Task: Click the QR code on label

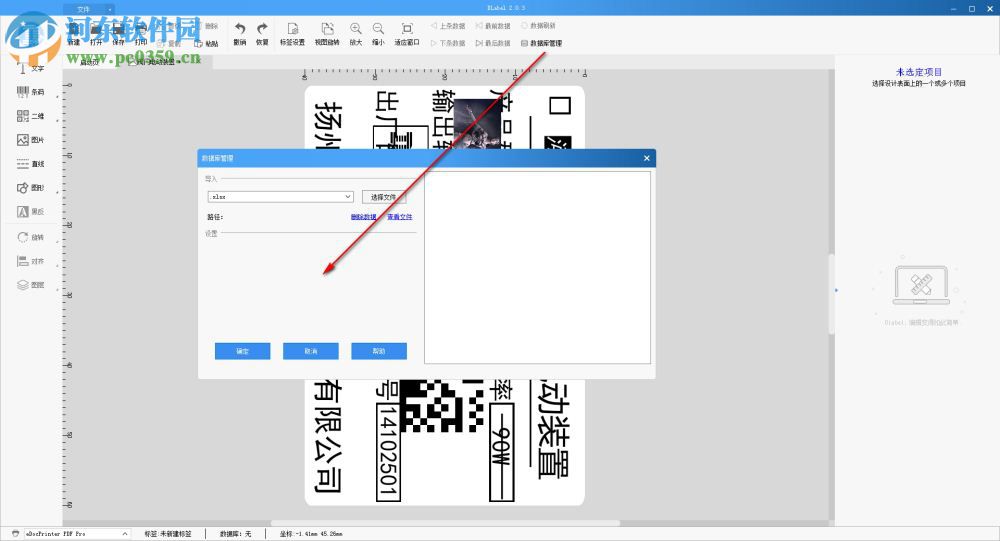Action: pos(443,406)
